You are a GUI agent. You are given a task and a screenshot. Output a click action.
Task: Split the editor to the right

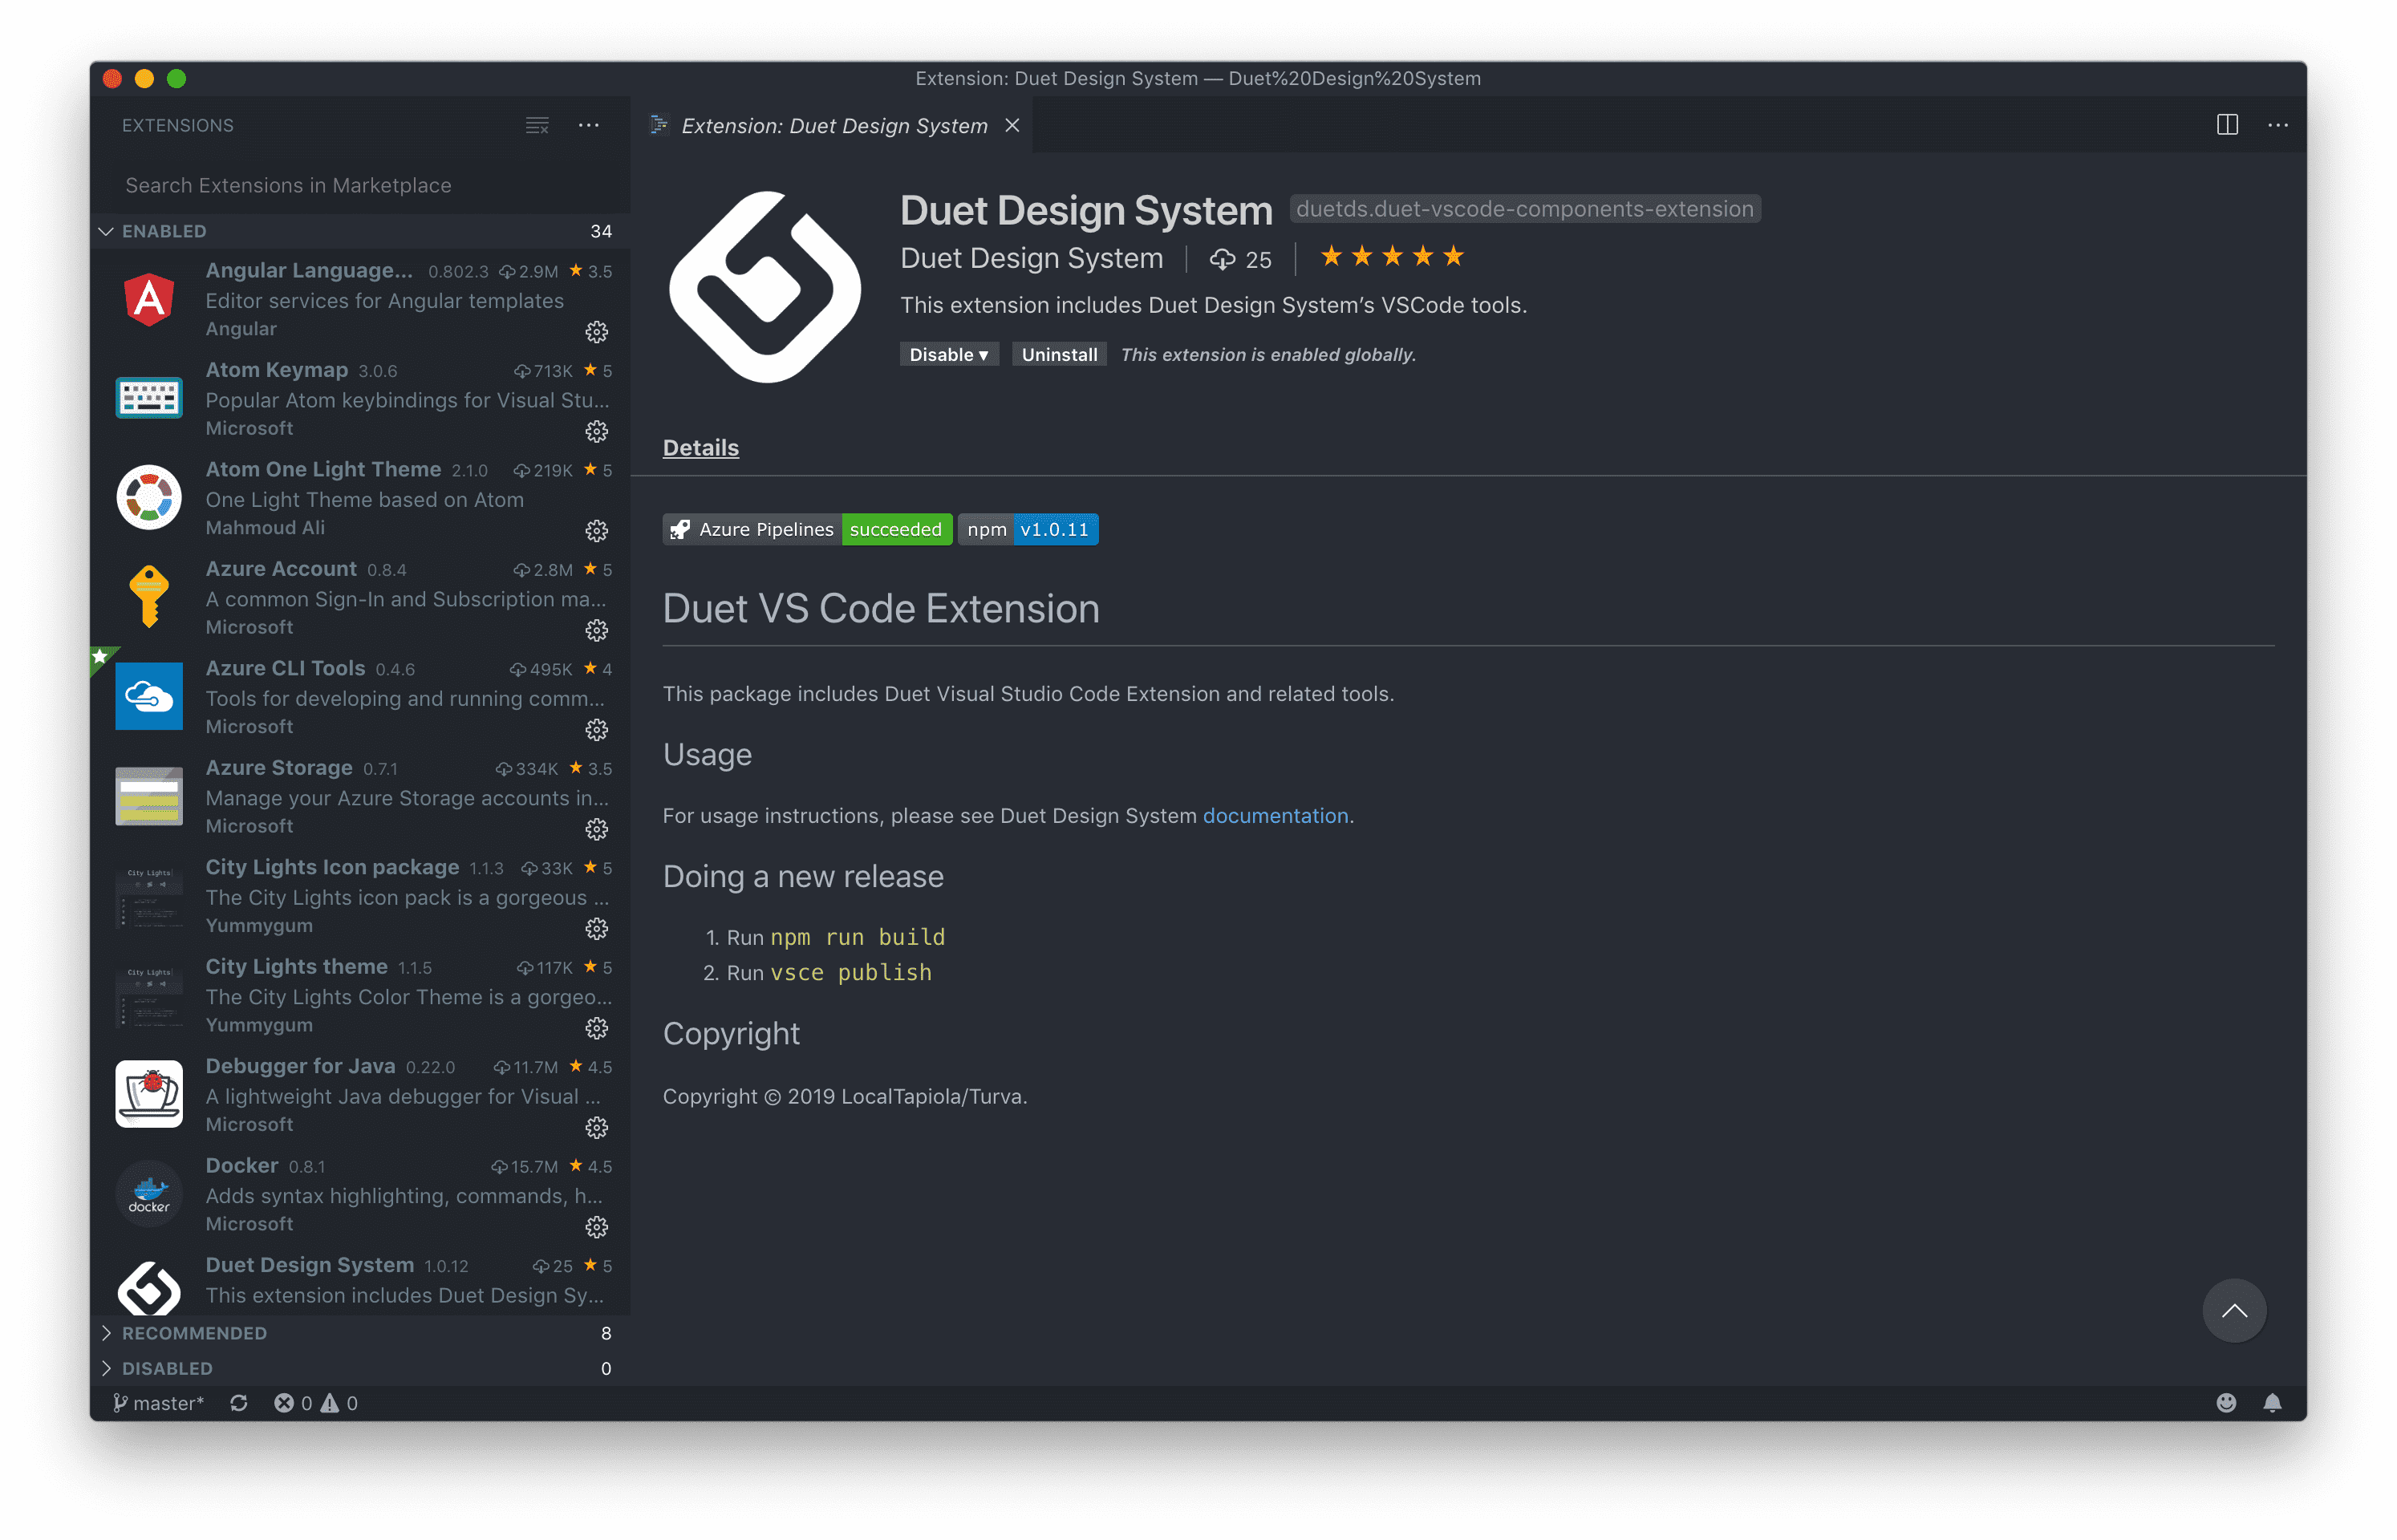tap(2227, 125)
